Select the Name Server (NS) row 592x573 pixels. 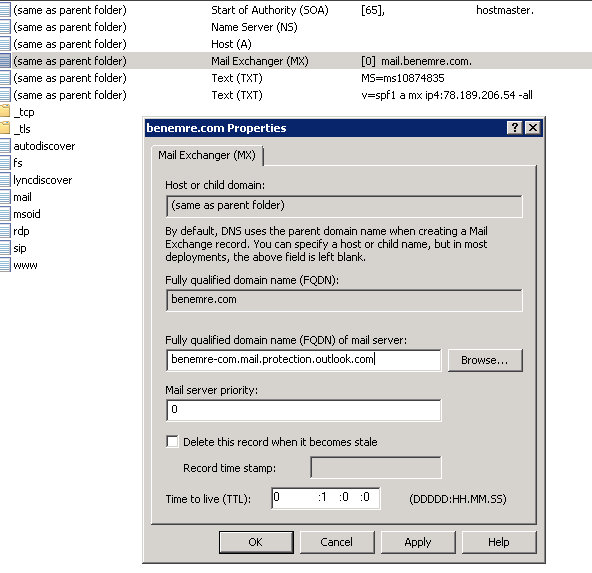pyautogui.click(x=296, y=27)
